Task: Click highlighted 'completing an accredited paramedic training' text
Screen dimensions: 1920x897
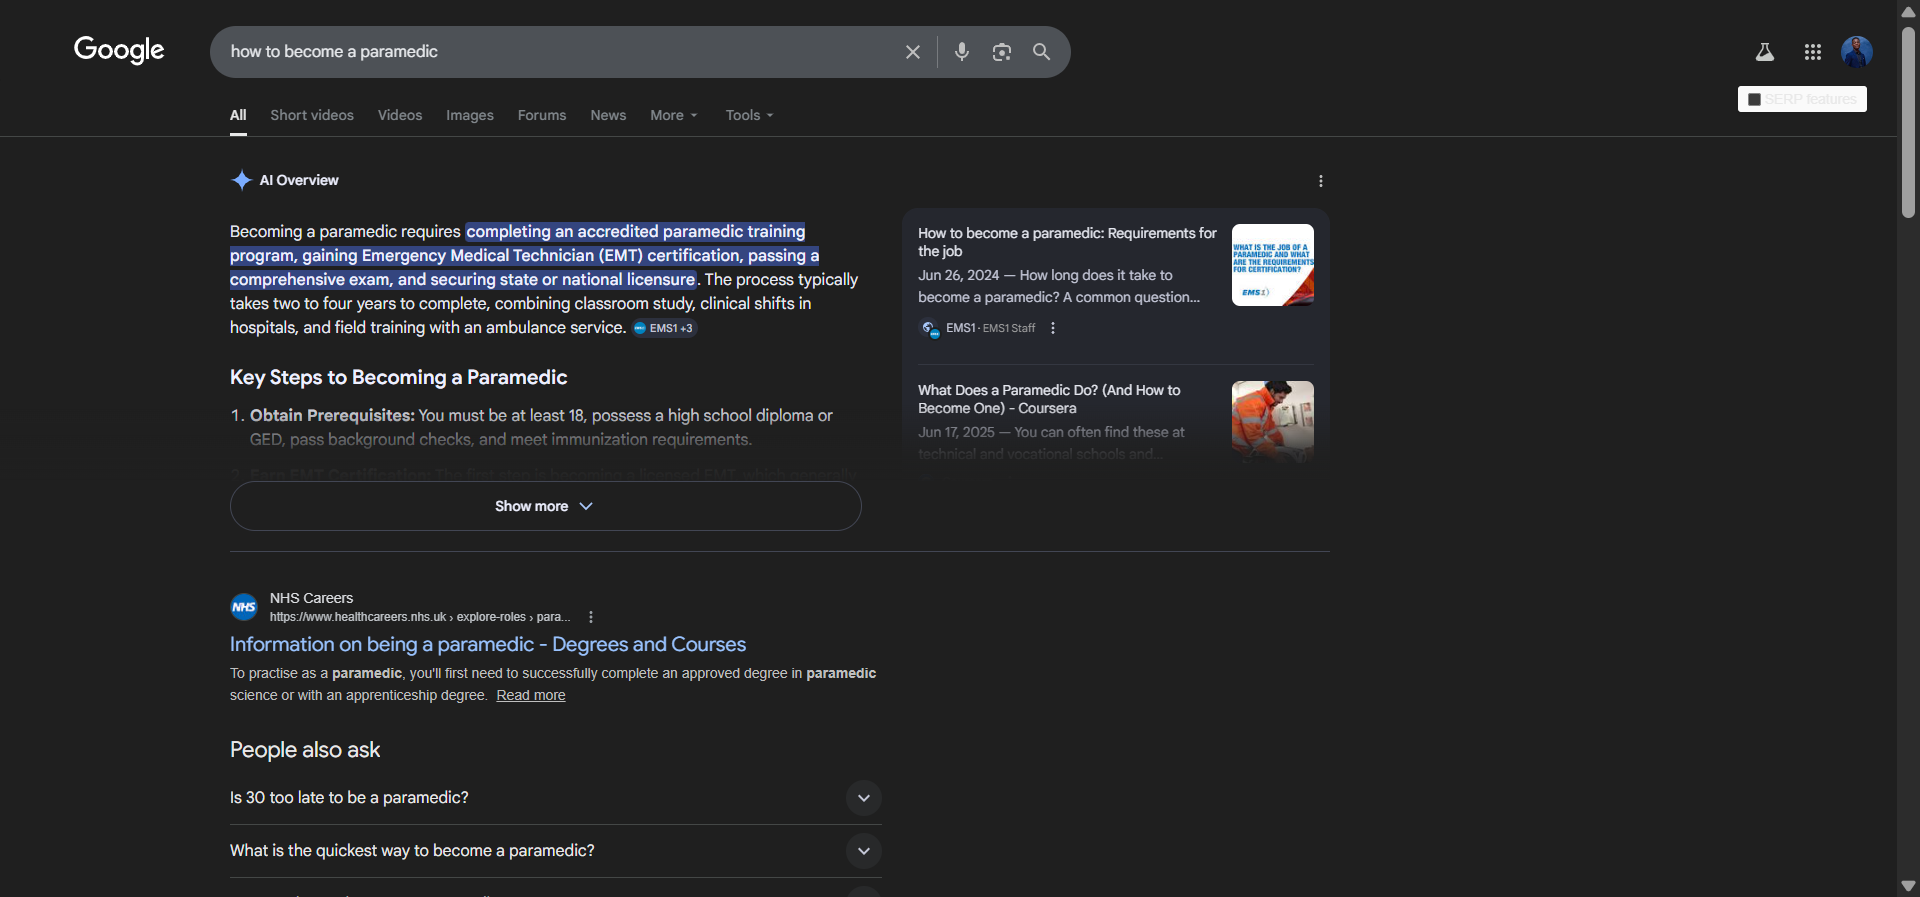Action: (x=635, y=232)
